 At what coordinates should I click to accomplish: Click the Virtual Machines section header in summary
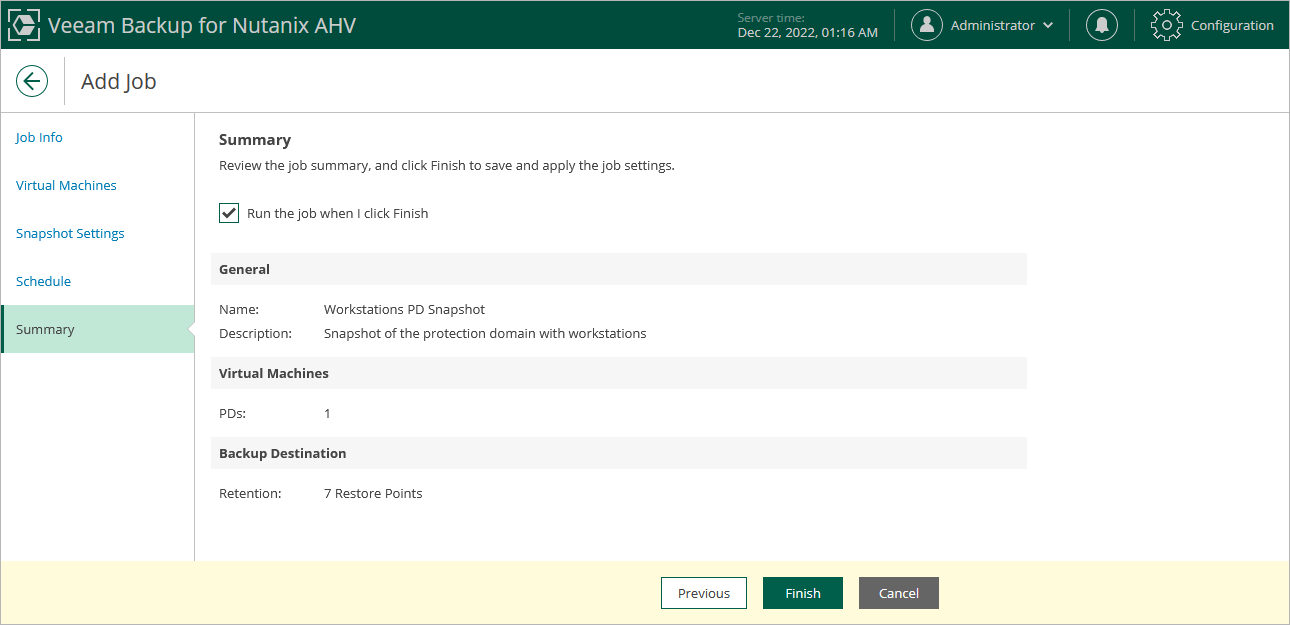click(619, 373)
